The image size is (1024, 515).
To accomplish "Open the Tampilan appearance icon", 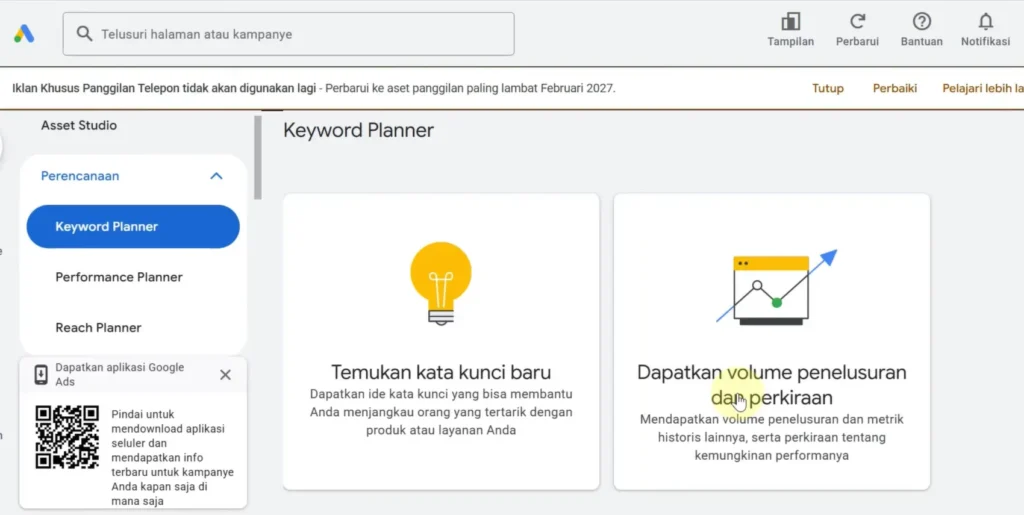I will [x=790, y=22].
